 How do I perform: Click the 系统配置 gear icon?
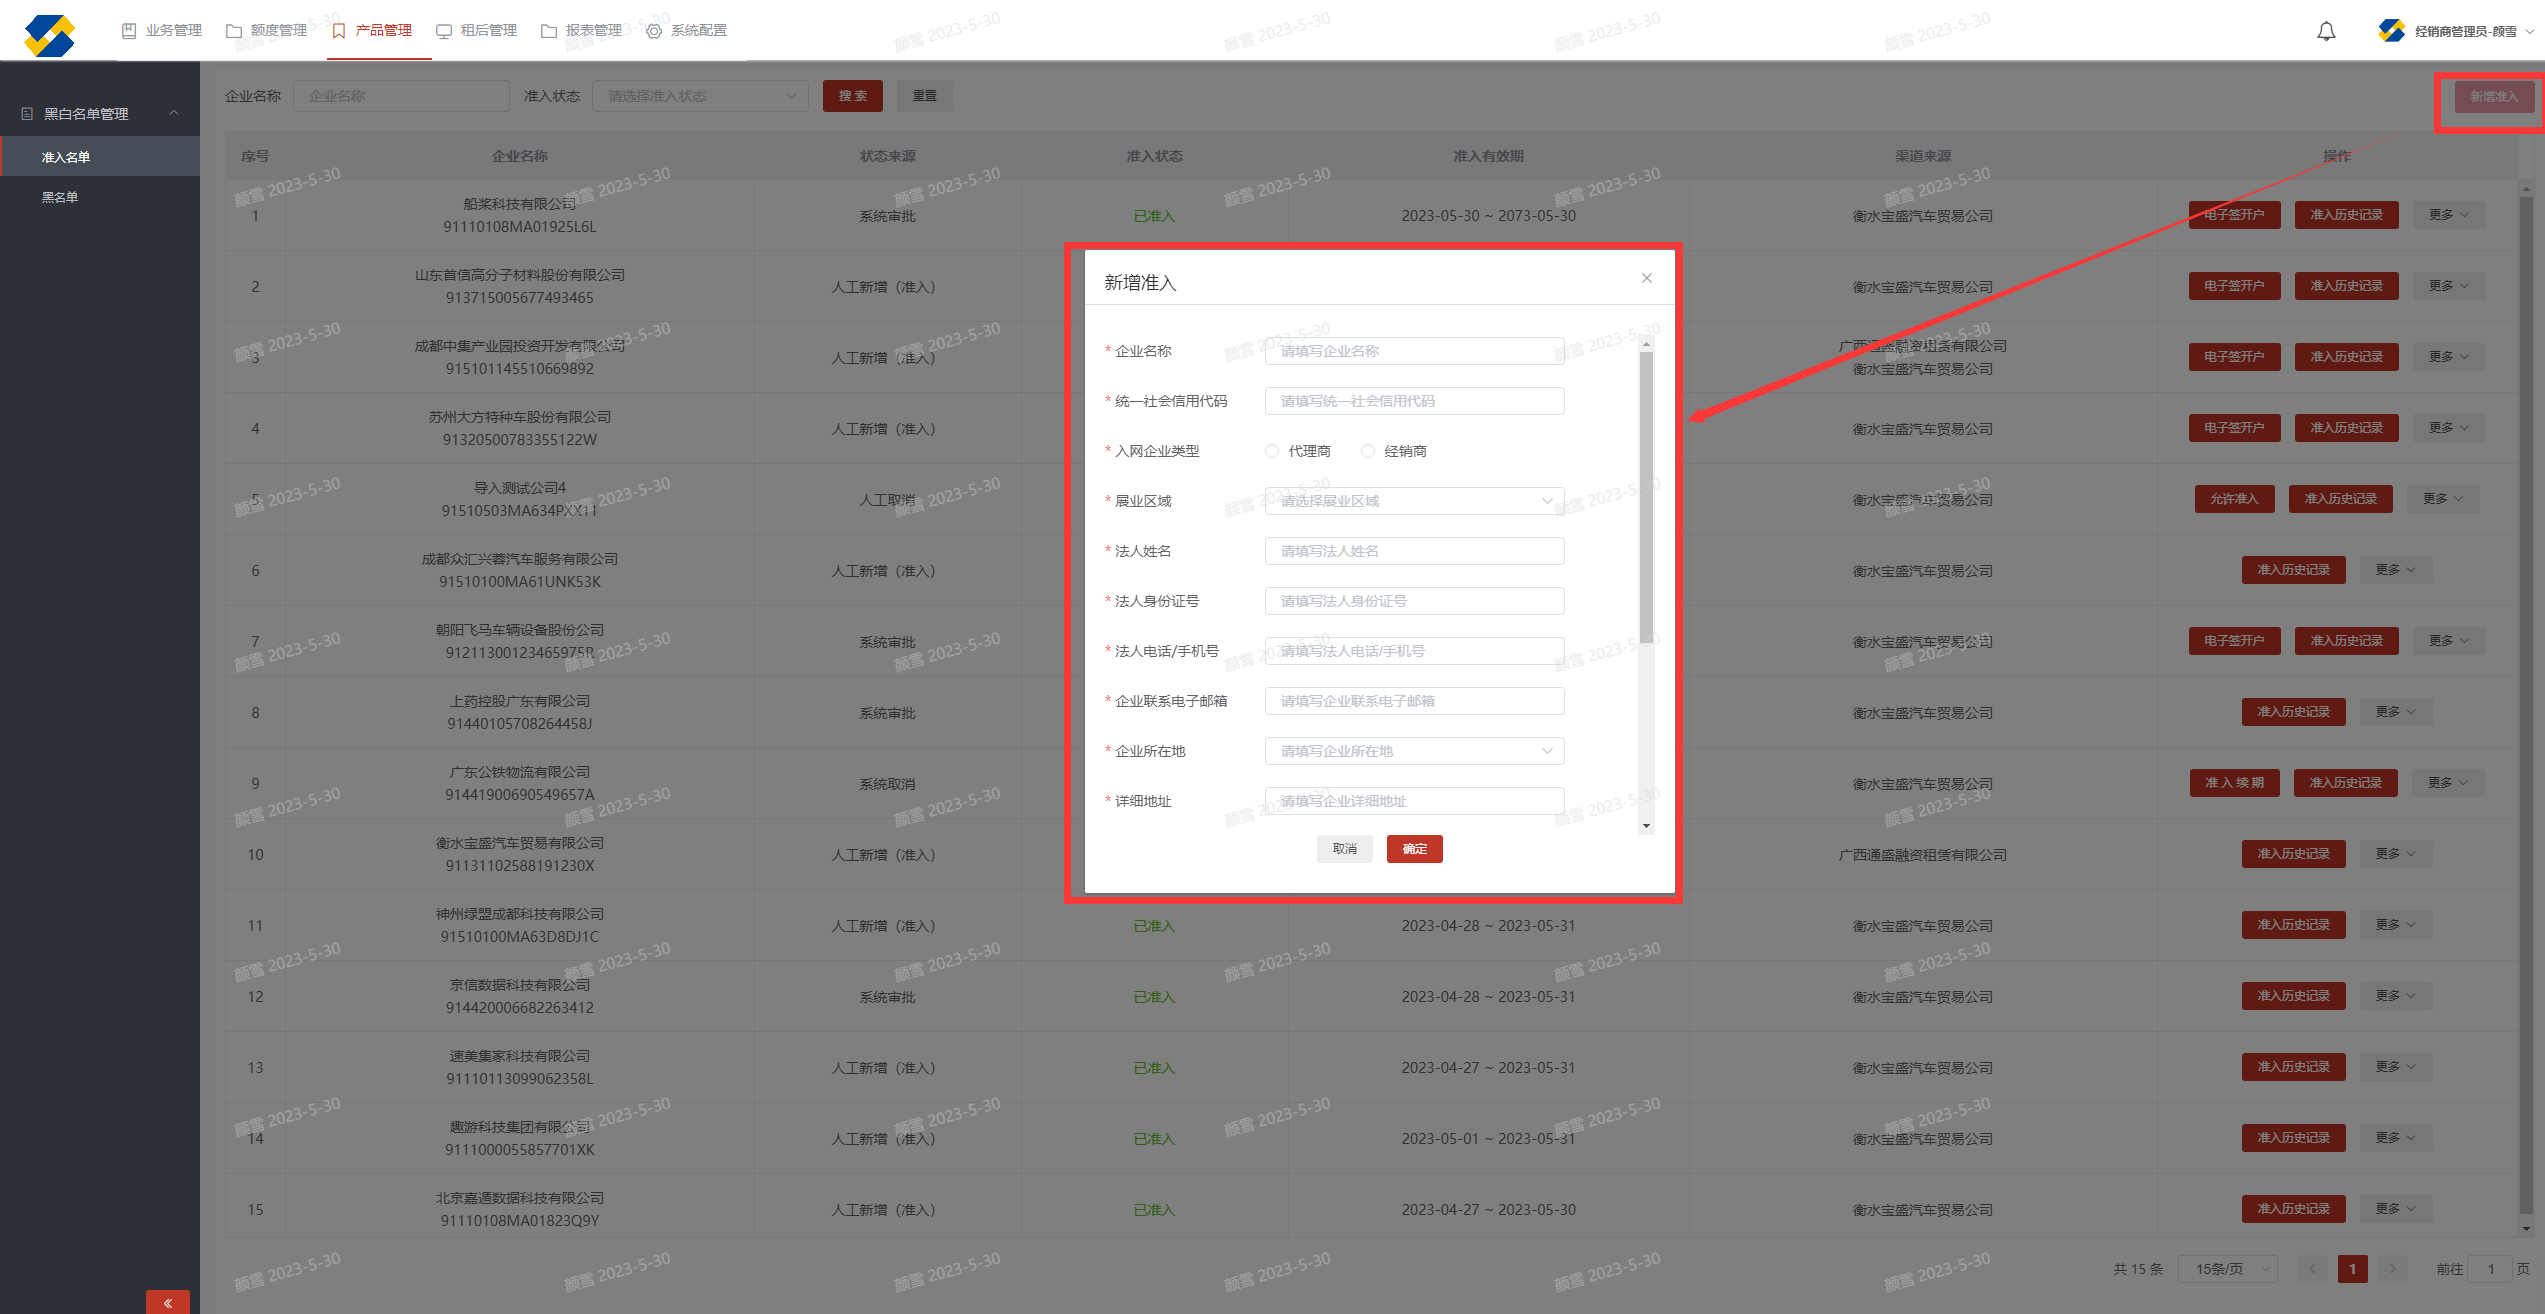point(654,31)
